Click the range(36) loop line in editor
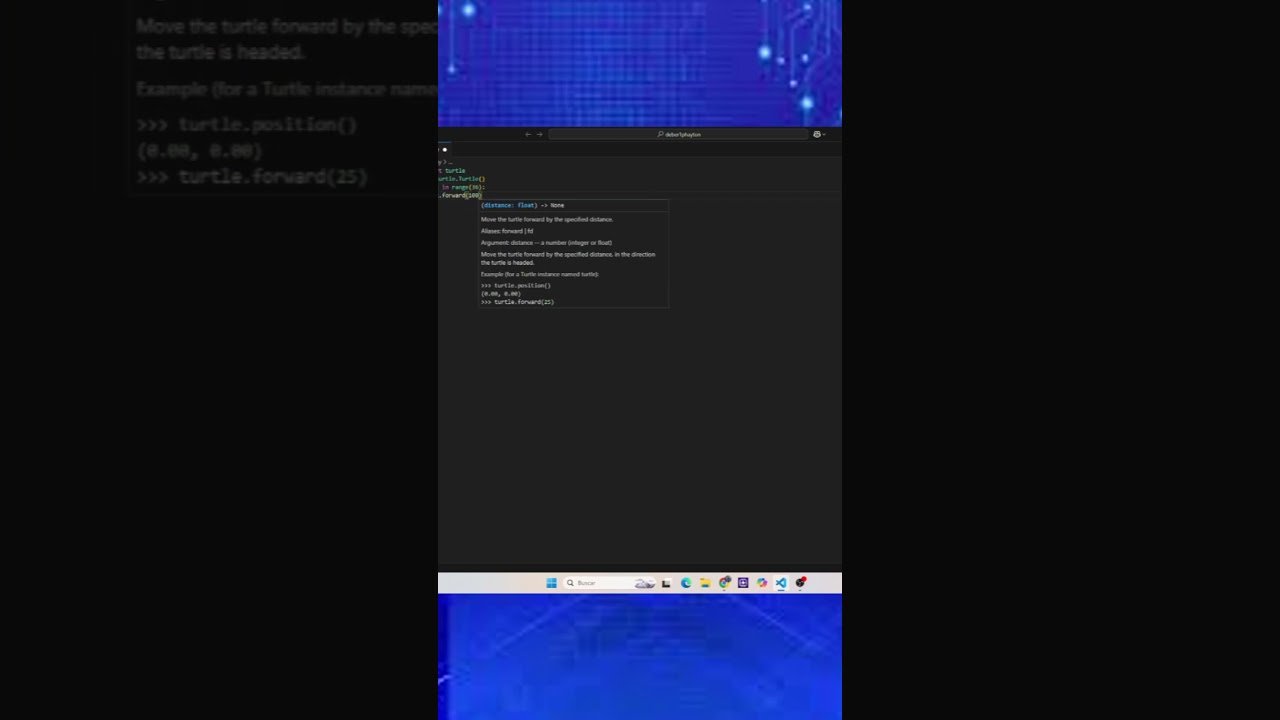Viewport: 1280px width, 720px height. tap(464, 187)
